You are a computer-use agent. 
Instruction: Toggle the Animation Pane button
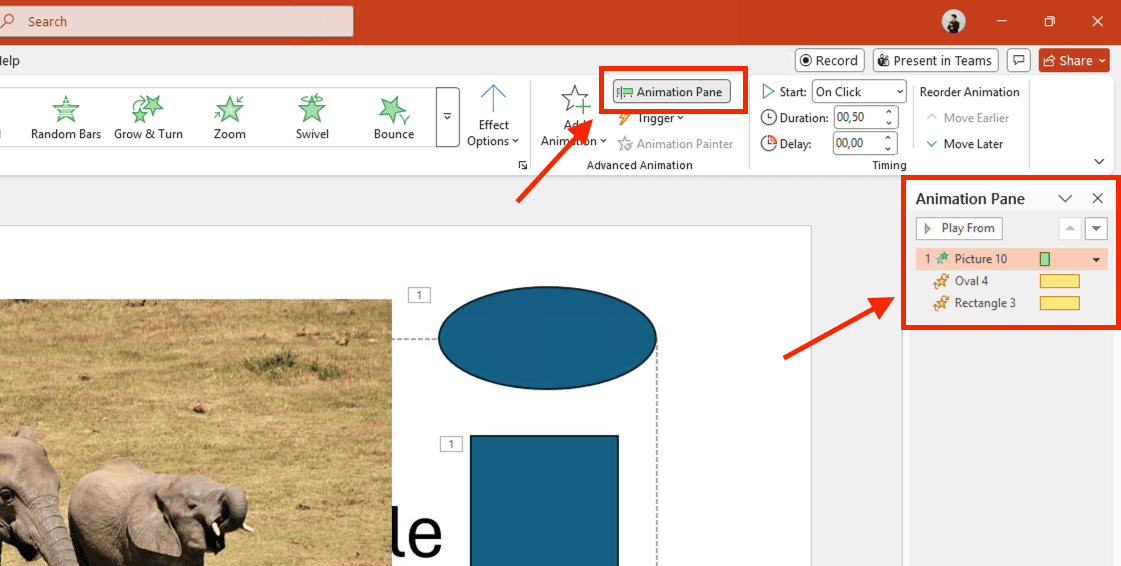[672, 91]
